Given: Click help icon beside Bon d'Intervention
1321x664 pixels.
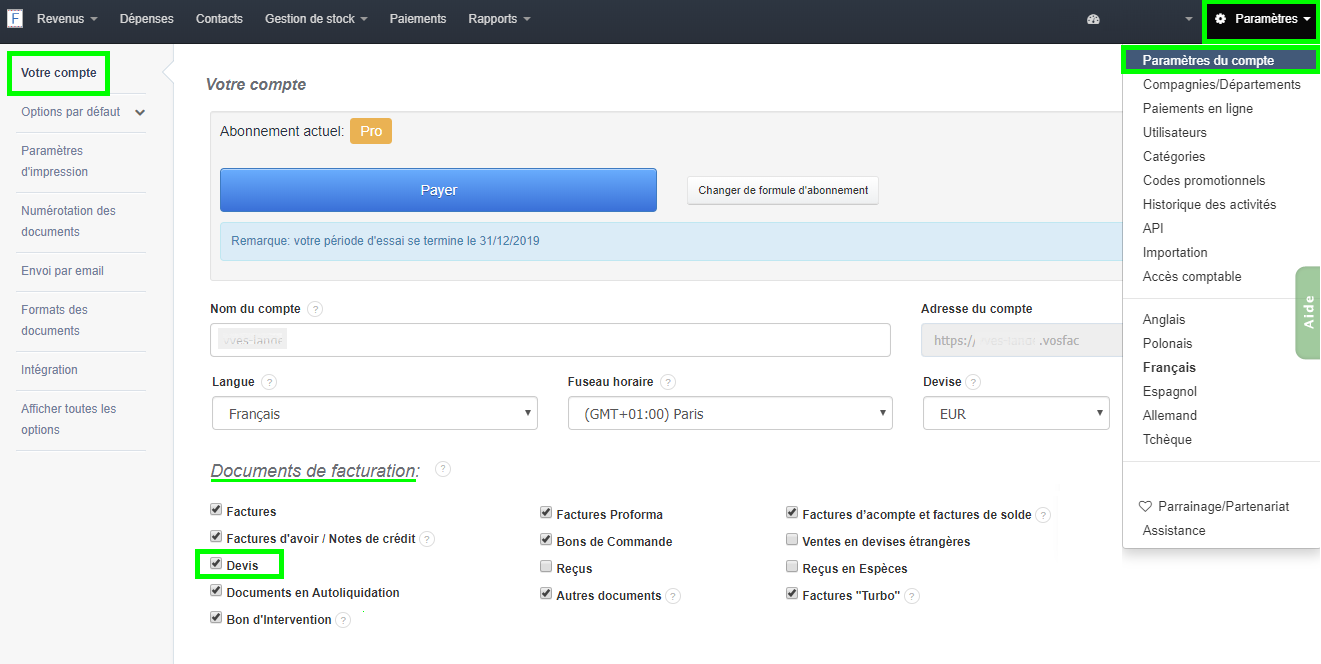Looking at the screenshot, I should (x=343, y=619).
